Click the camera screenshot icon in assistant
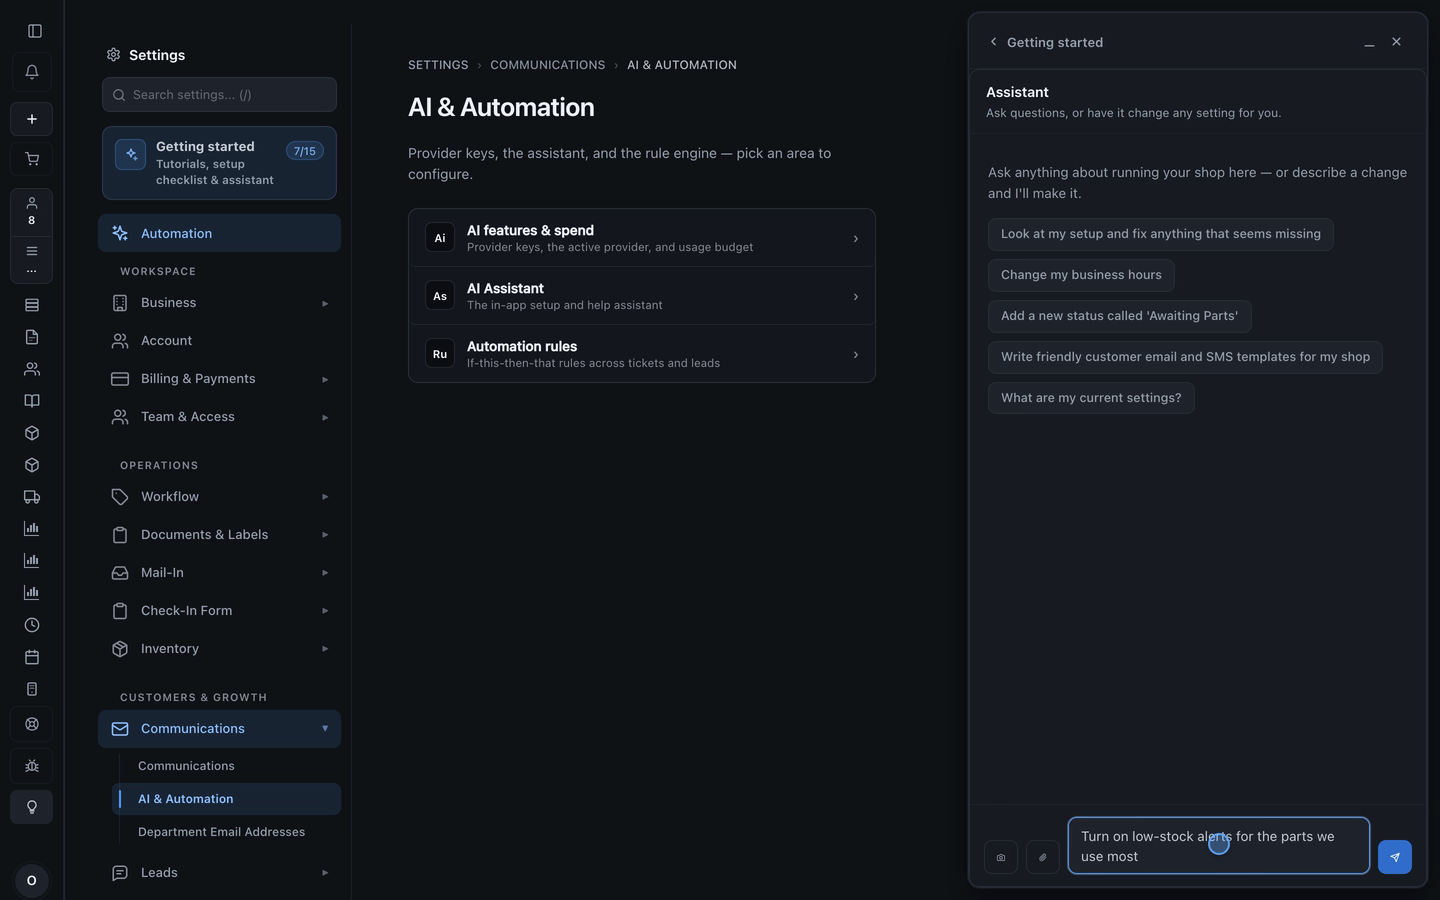This screenshot has width=1440, height=900. (1001, 857)
